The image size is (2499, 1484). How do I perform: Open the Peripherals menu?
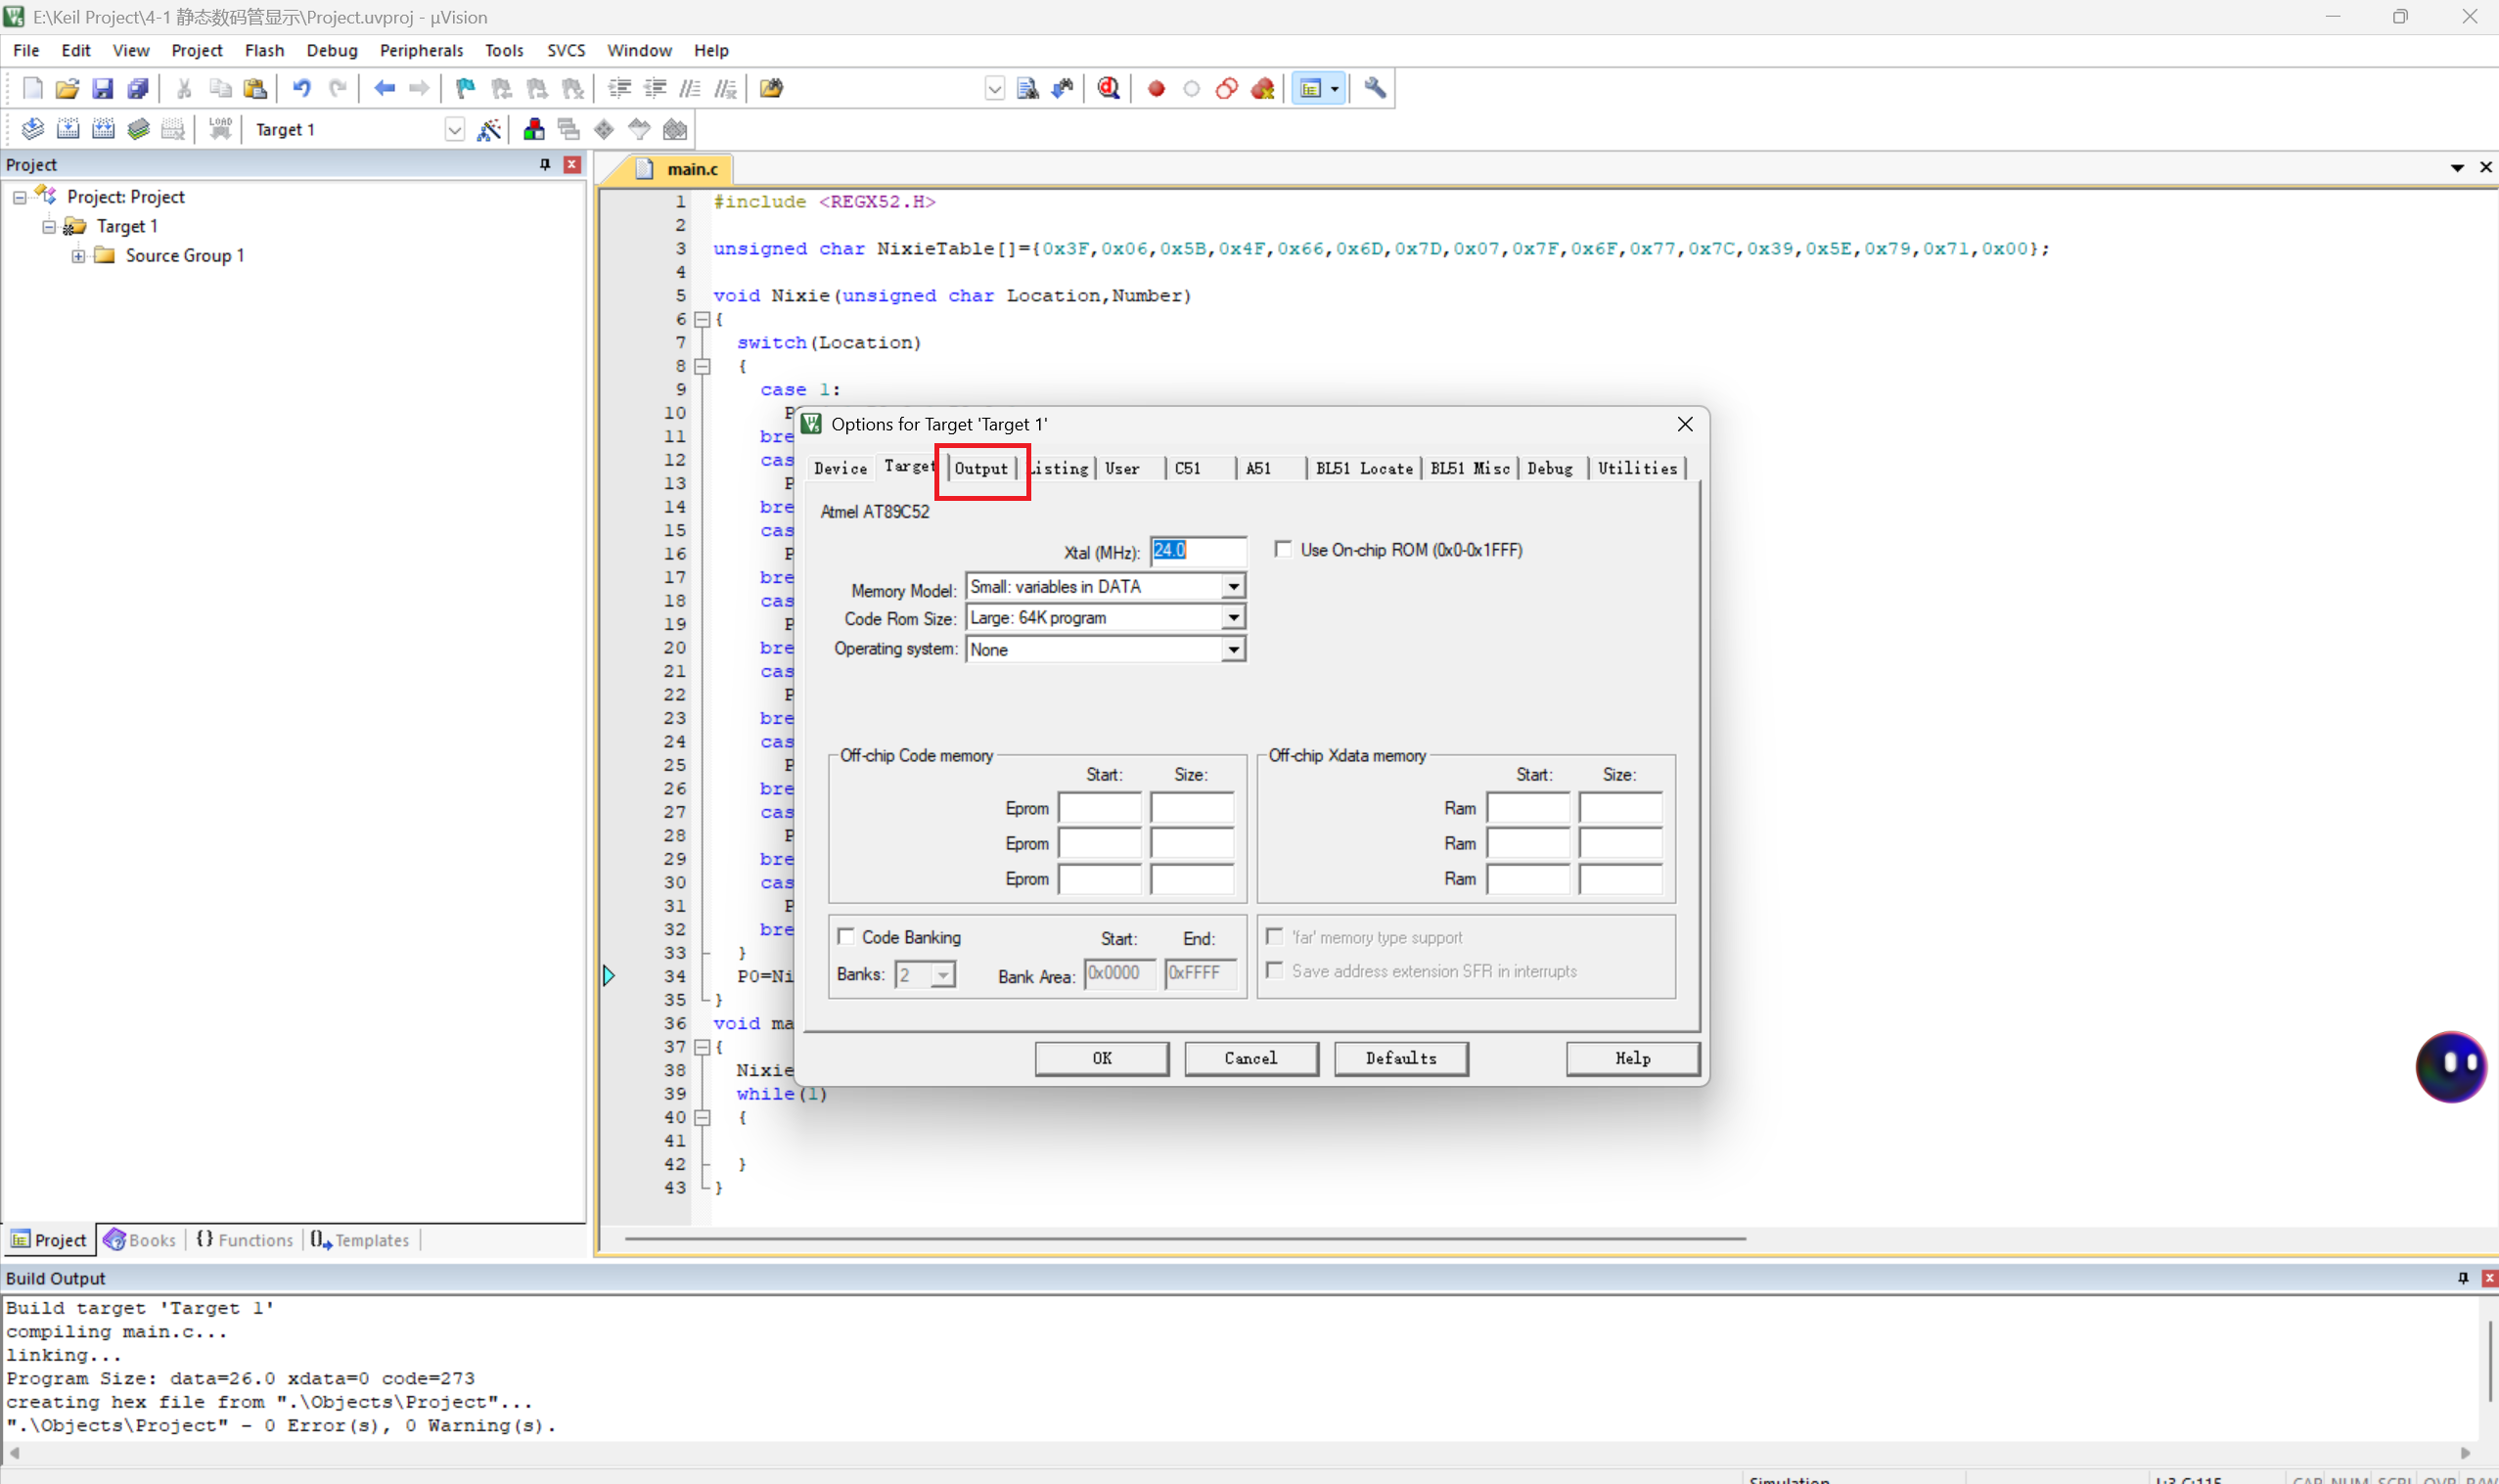[421, 50]
